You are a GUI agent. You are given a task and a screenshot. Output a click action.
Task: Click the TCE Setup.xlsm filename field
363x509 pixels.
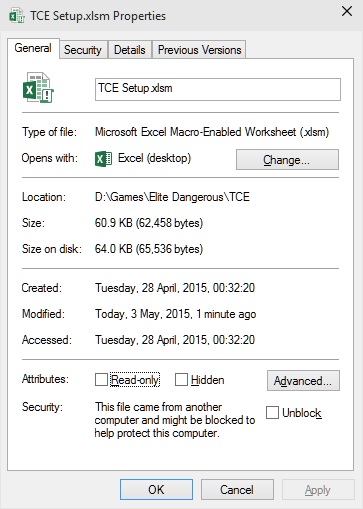(x=218, y=89)
